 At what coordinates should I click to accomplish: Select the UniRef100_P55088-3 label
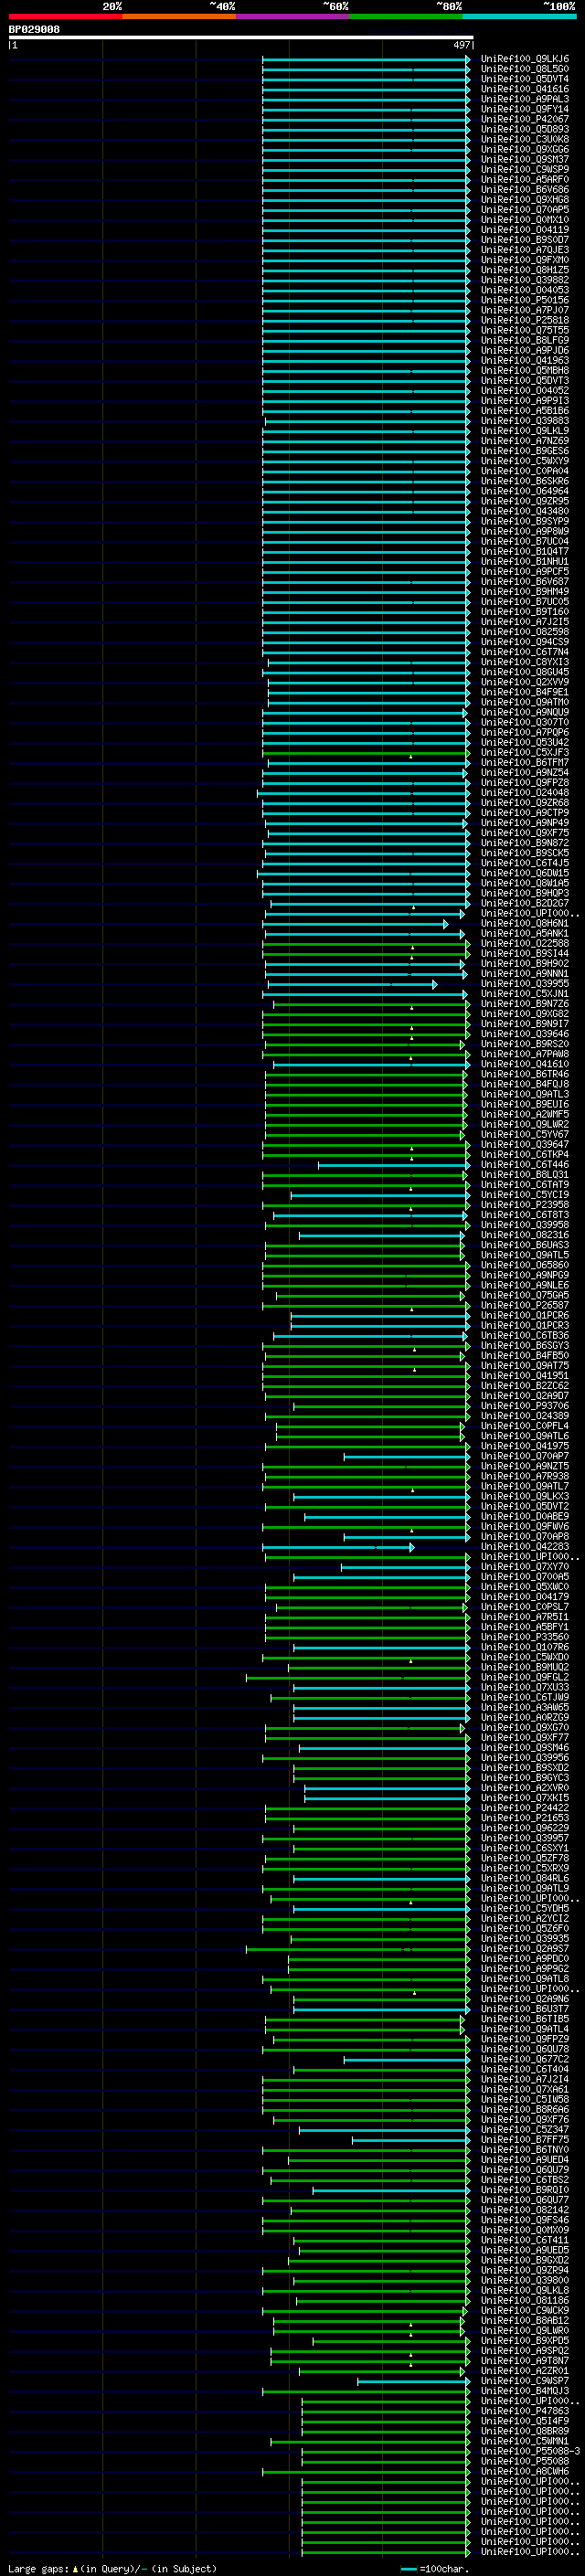[x=531, y=2451]
